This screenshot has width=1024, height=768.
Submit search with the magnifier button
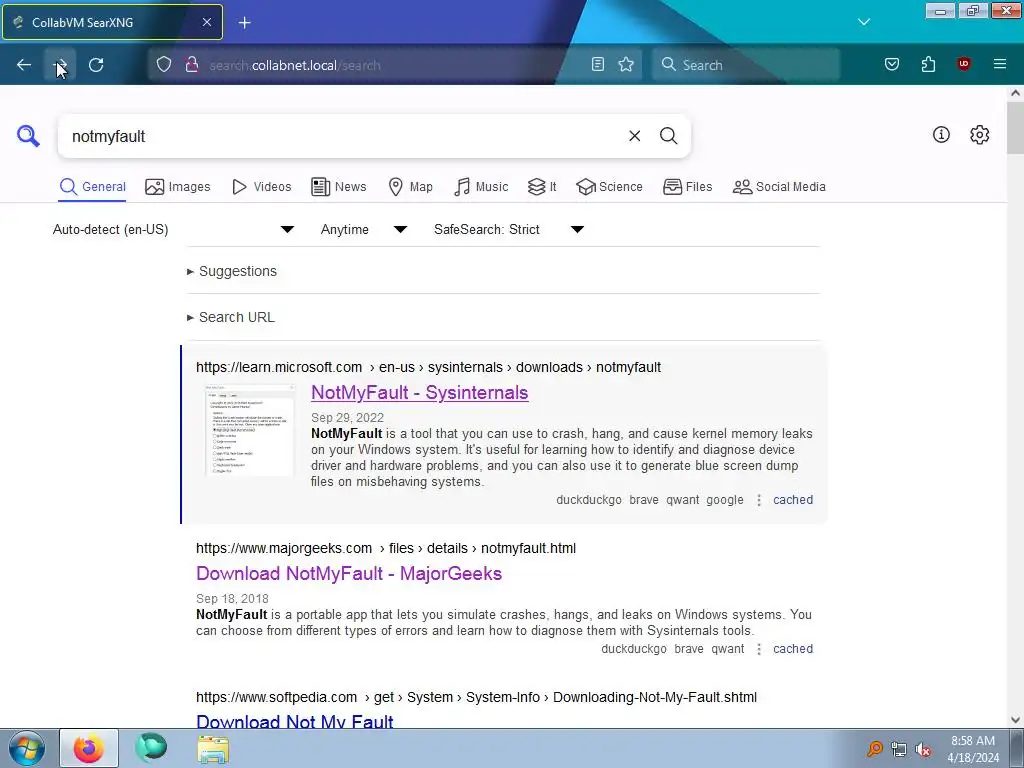pyautogui.click(x=668, y=136)
